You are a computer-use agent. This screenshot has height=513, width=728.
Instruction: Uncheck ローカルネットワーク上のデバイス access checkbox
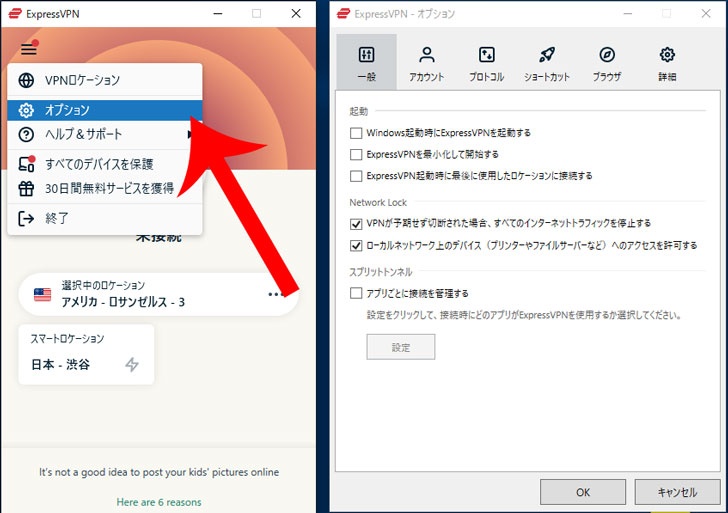[x=356, y=246]
